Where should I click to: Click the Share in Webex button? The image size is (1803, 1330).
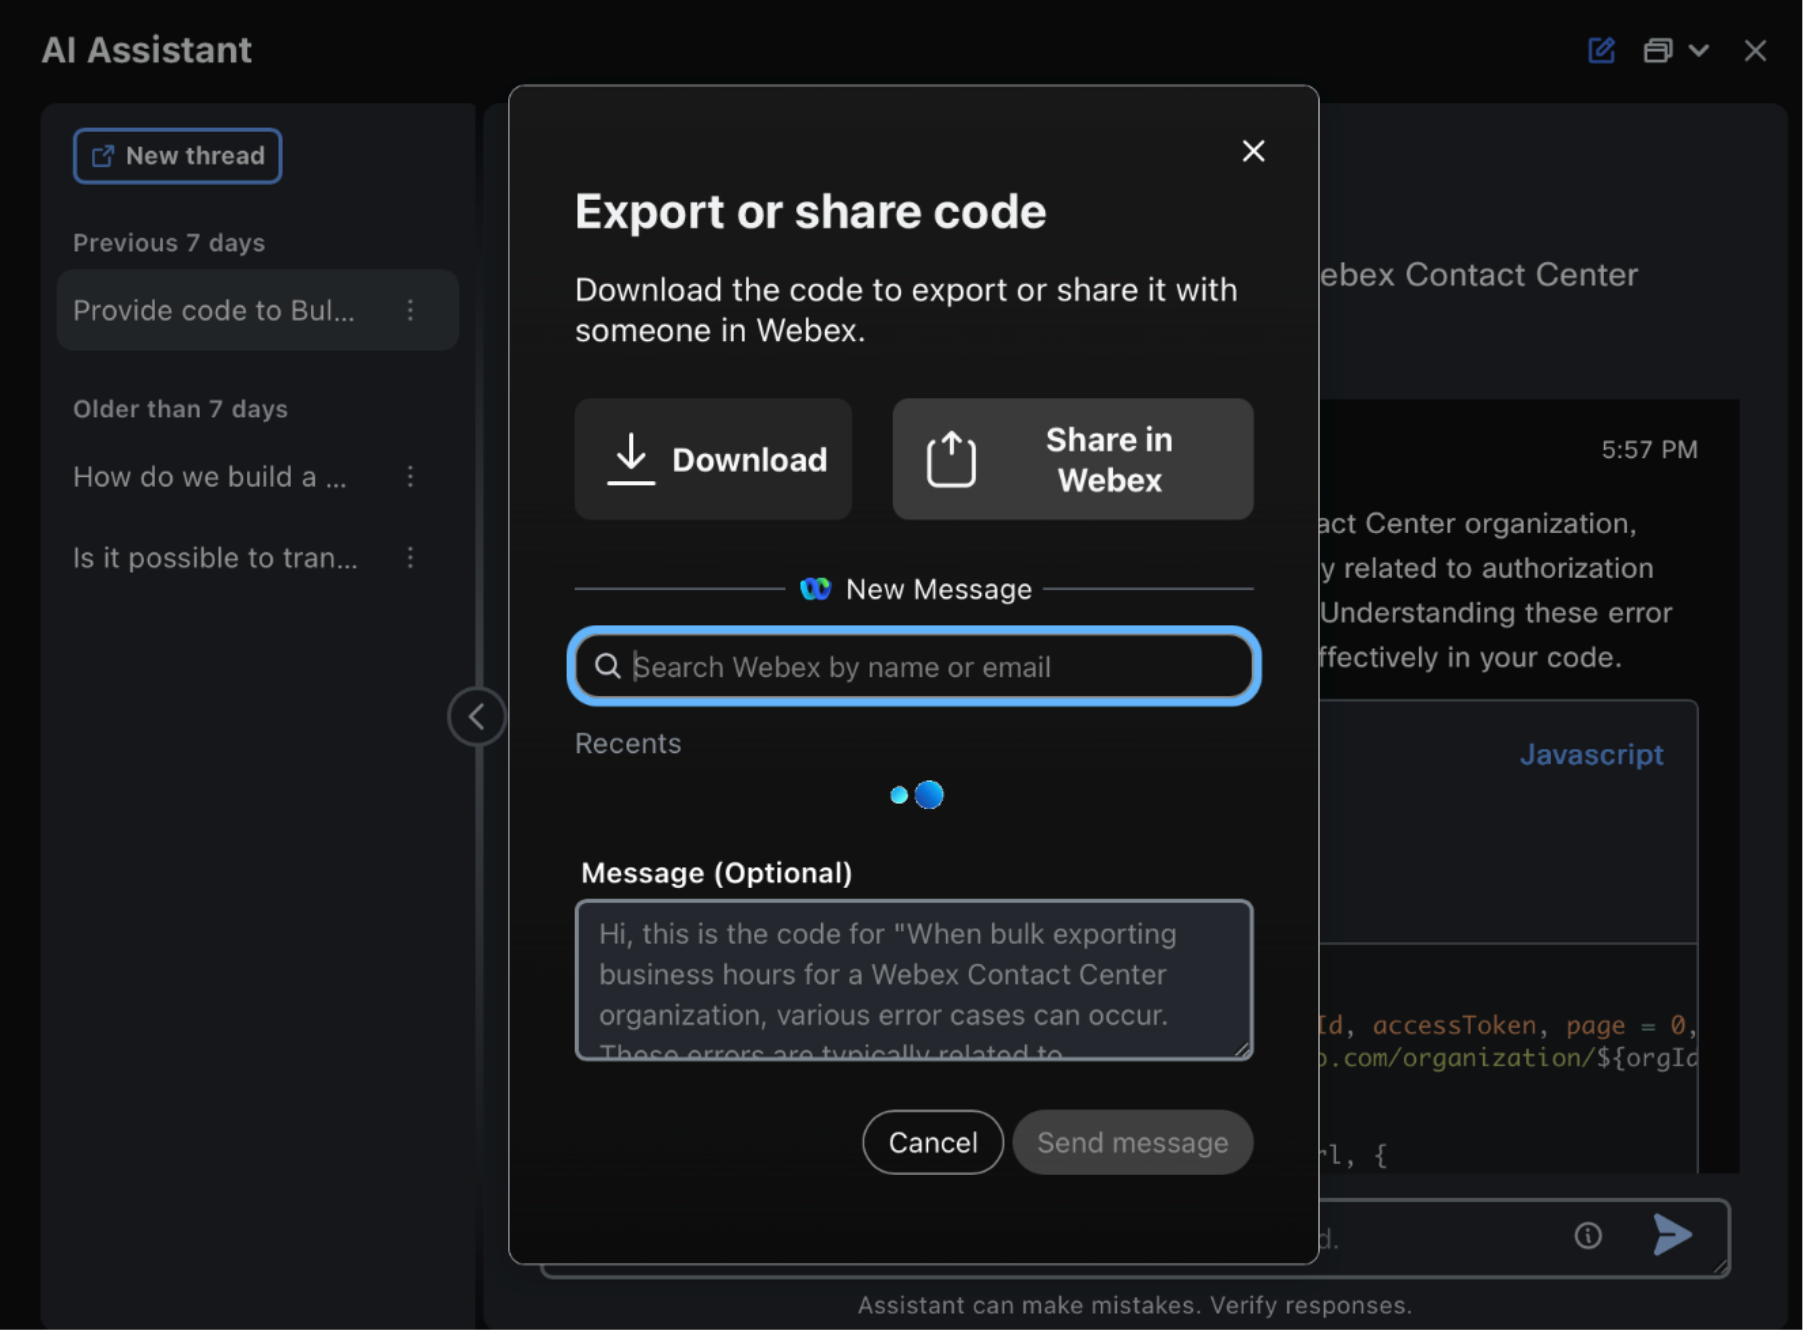(x=1072, y=459)
